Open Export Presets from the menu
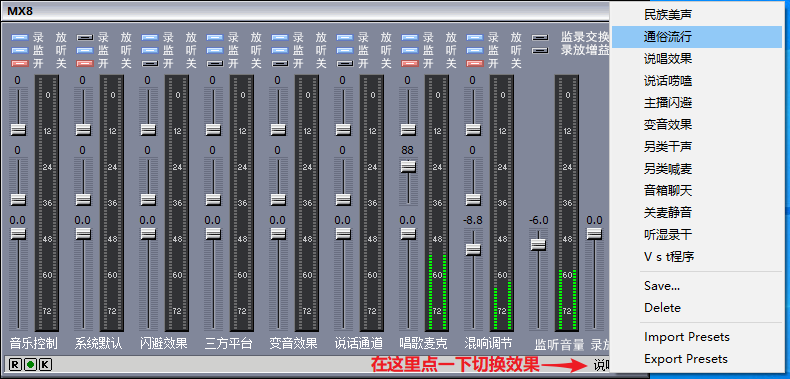This screenshot has width=790, height=379. click(x=697, y=359)
